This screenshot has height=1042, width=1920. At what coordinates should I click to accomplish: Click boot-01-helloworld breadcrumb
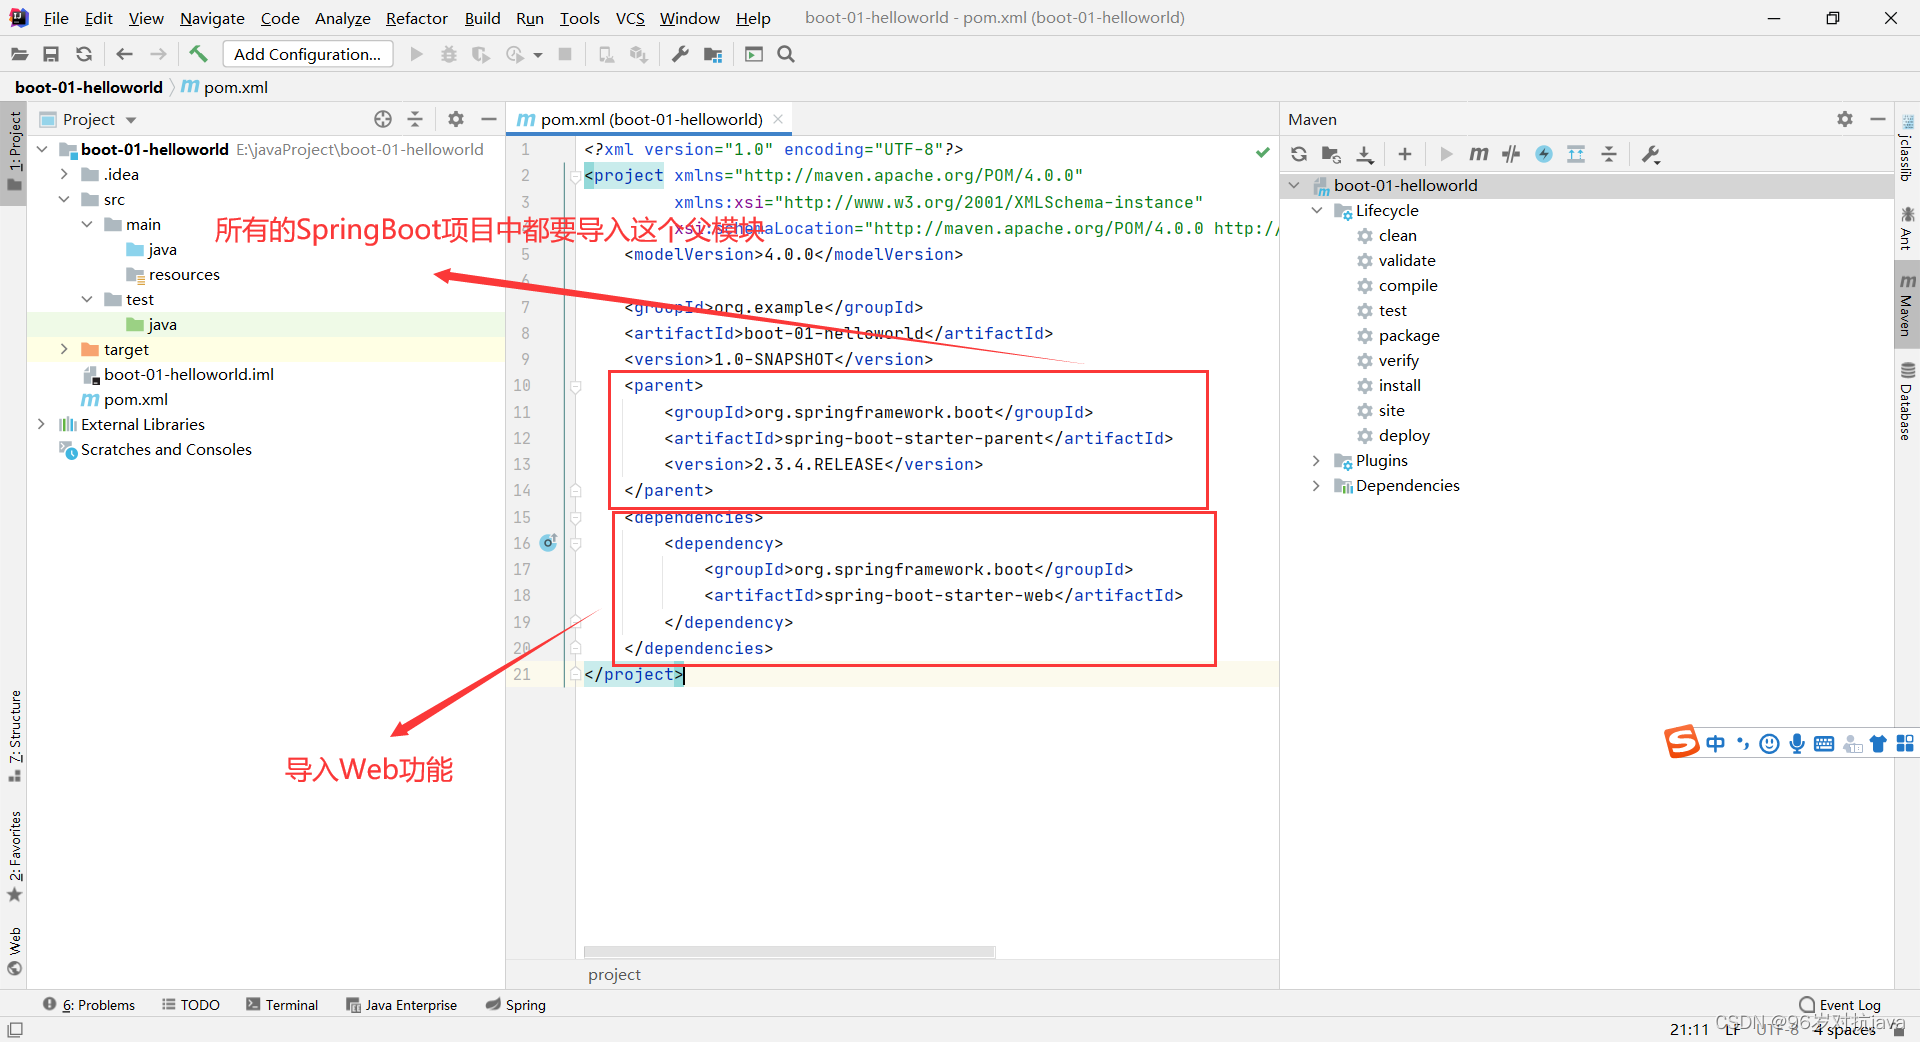click(89, 87)
